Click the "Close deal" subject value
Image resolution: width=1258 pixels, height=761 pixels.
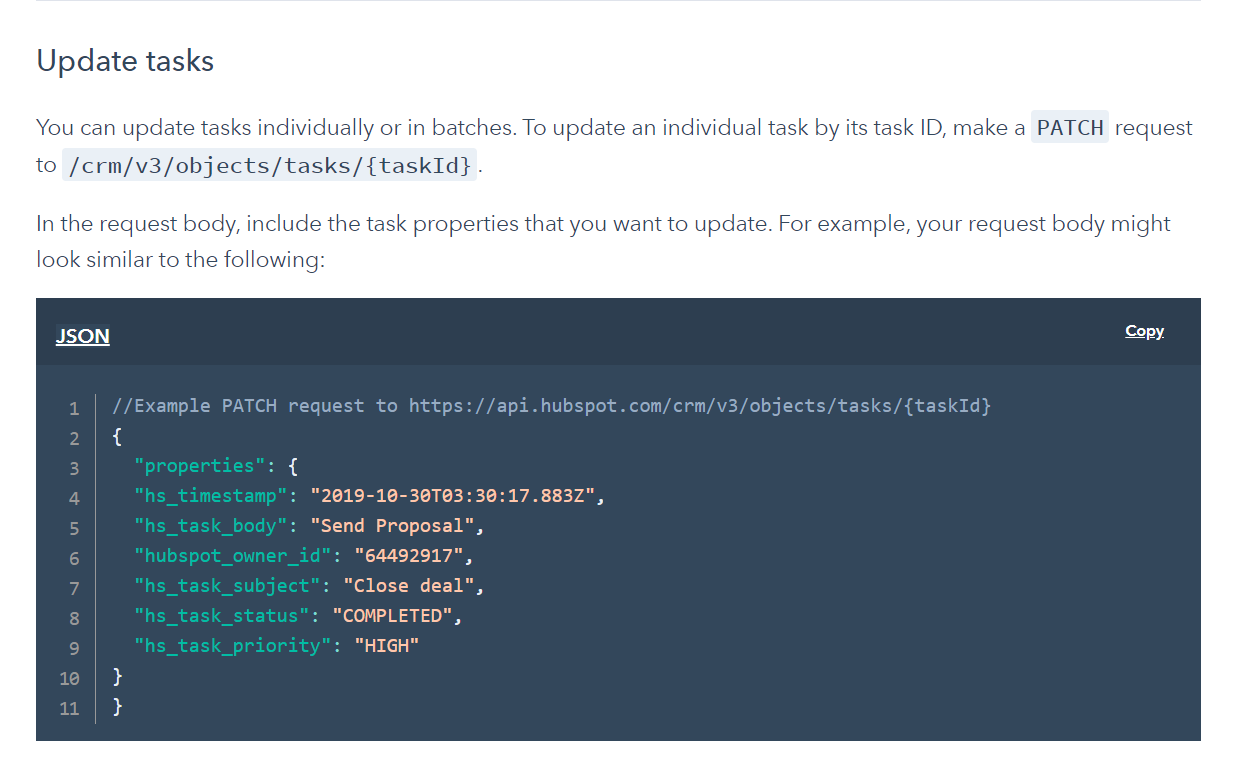[409, 586]
